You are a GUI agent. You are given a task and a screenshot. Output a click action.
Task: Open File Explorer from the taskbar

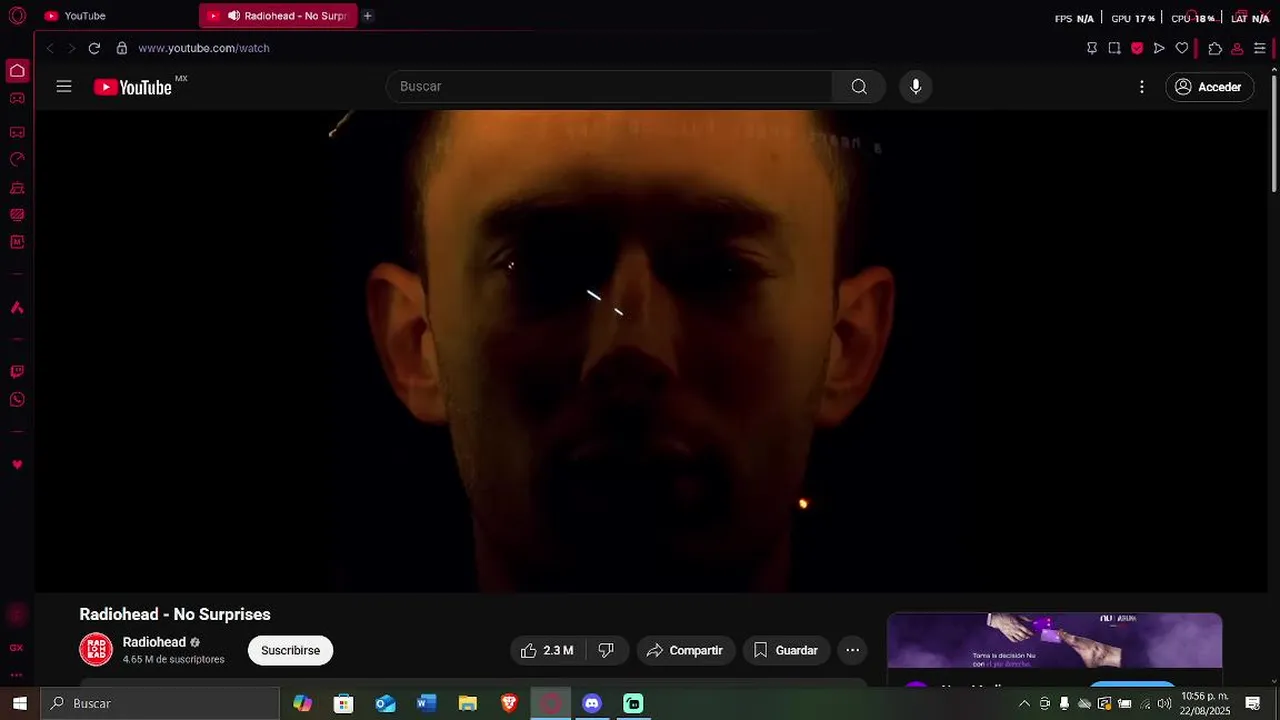(x=468, y=704)
